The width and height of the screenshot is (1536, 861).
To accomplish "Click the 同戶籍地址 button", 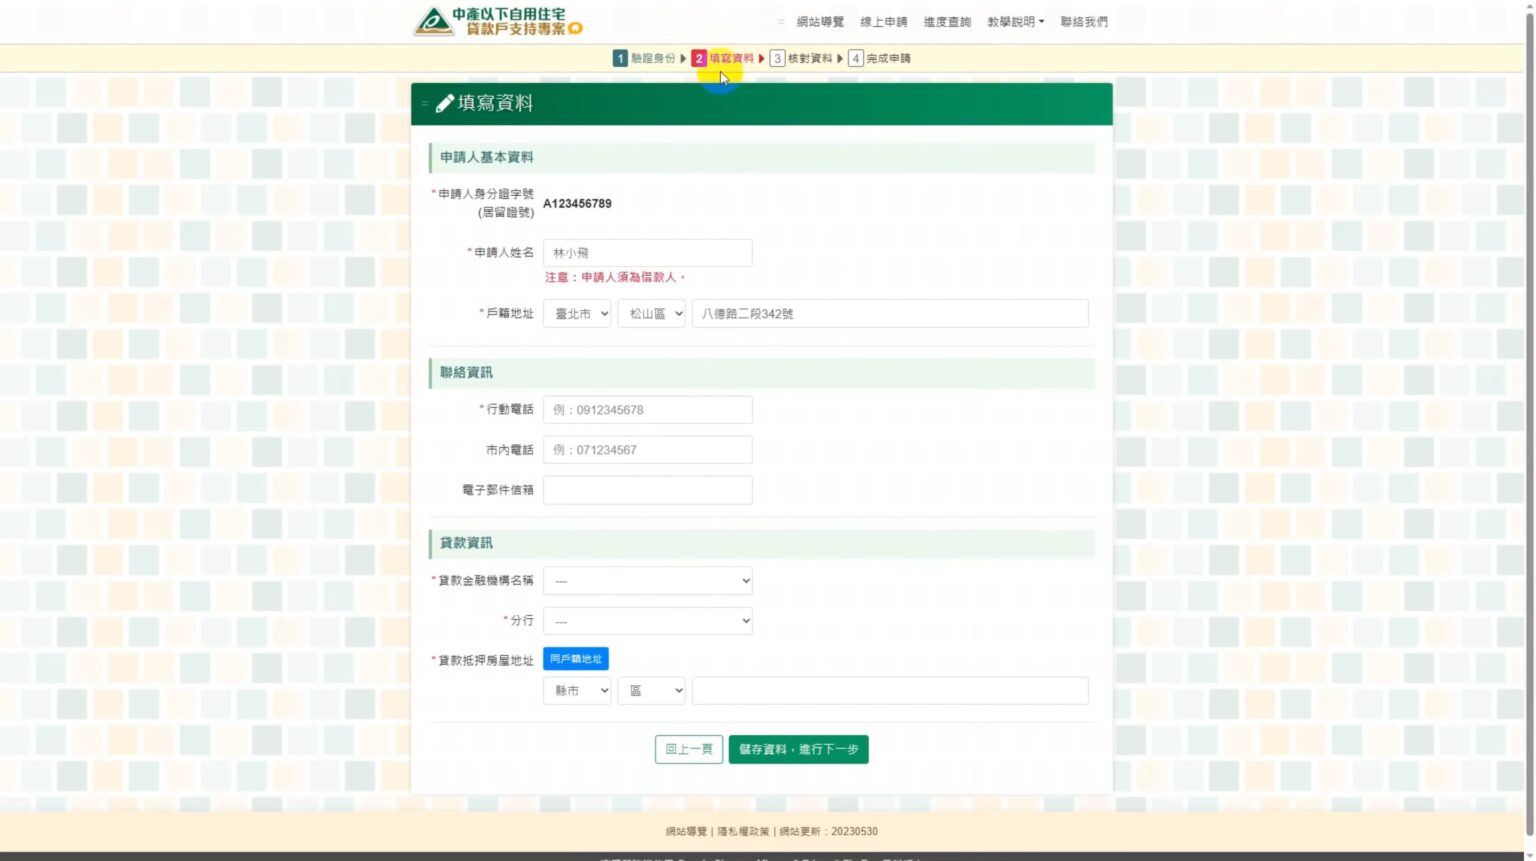I will 576,659.
